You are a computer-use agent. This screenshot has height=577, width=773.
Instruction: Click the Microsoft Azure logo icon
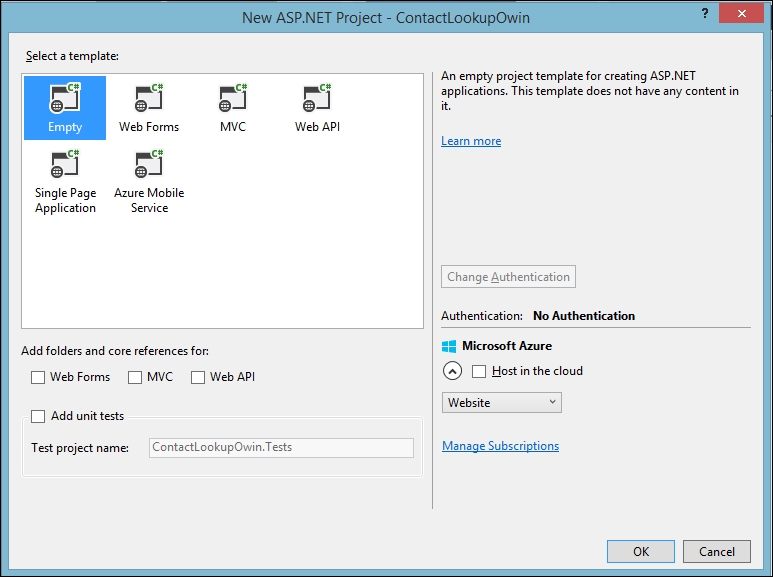coord(449,346)
